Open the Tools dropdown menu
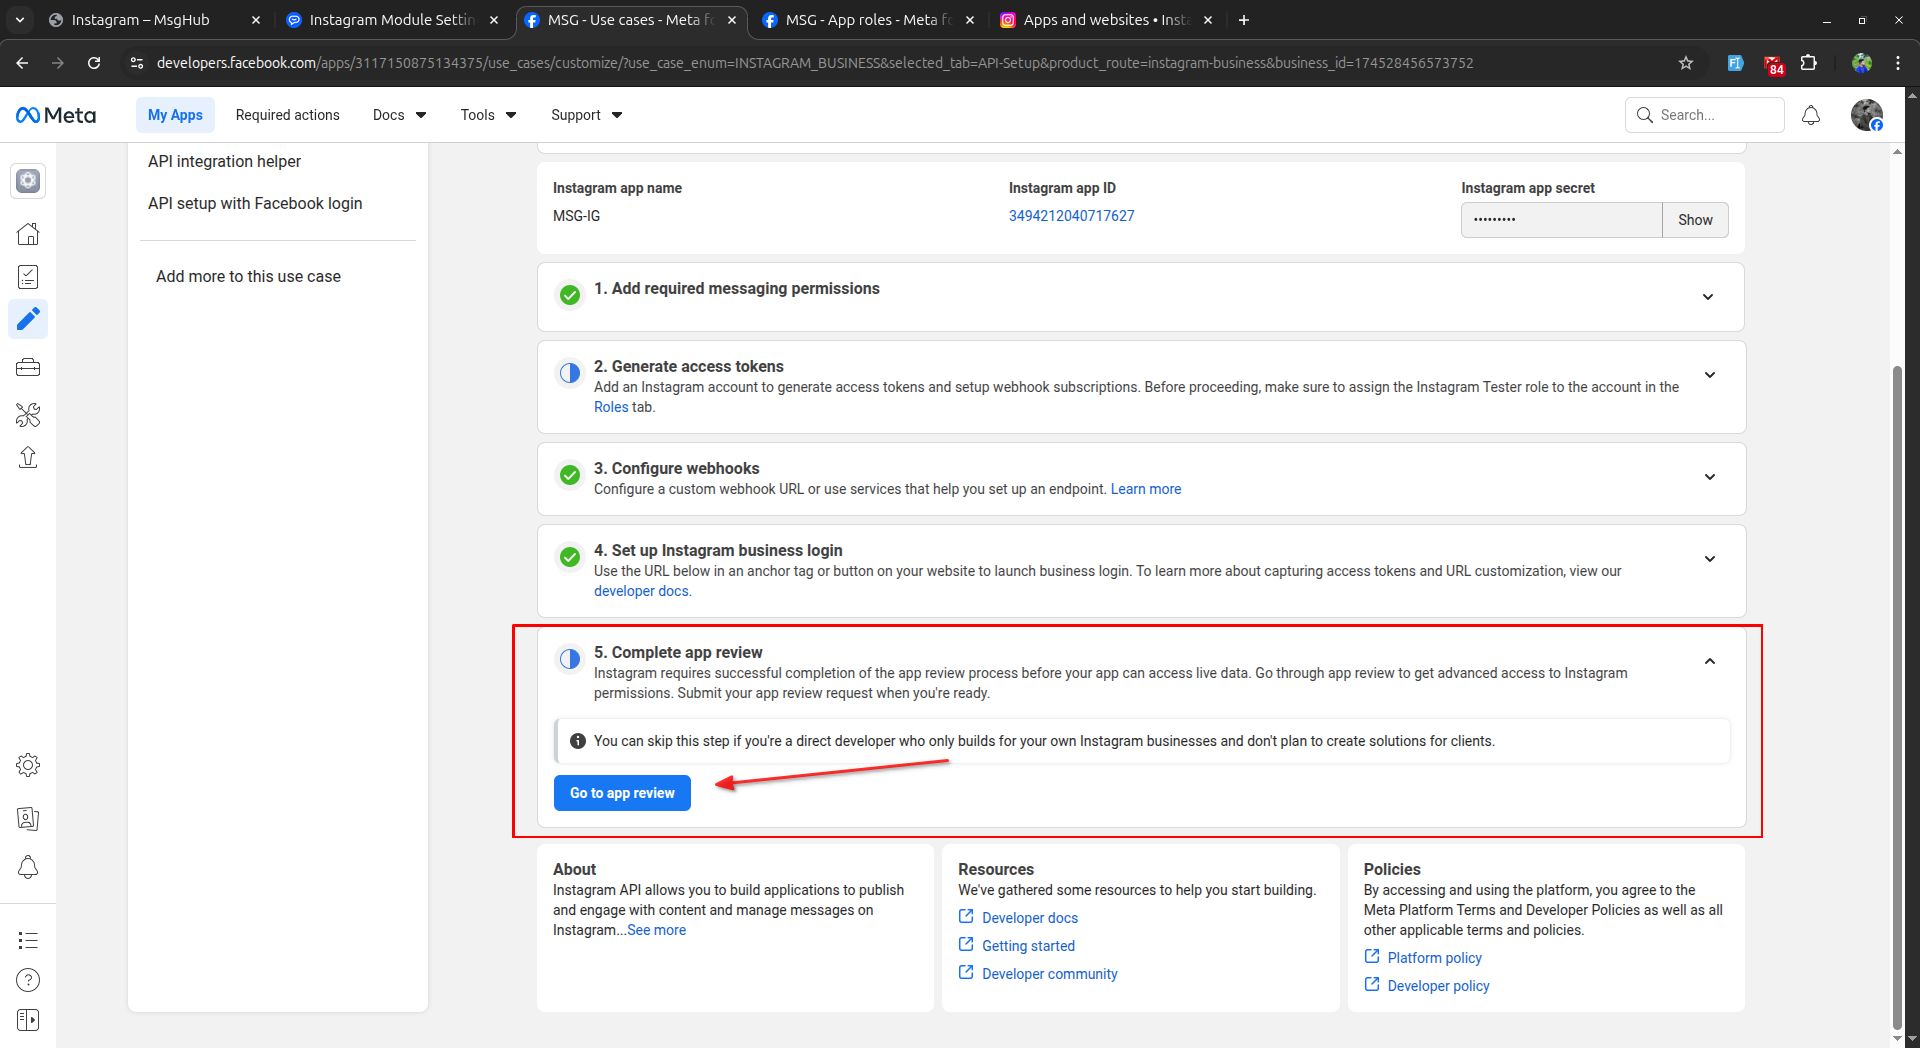This screenshot has width=1920, height=1048. click(488, 115)
